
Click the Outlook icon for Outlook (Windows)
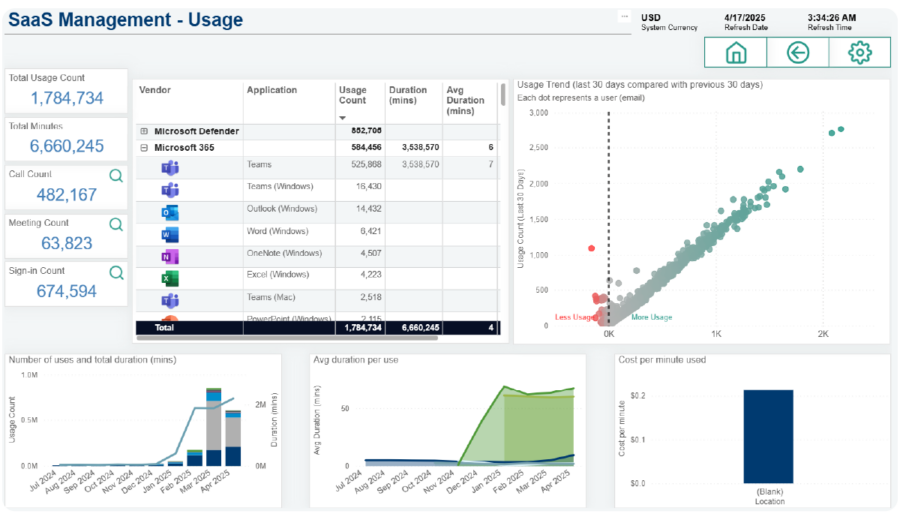point(170,212)
